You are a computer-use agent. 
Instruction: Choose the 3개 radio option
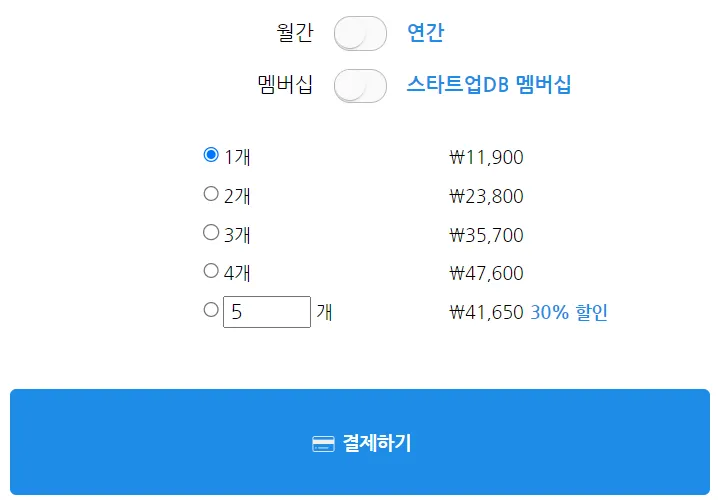211,232
